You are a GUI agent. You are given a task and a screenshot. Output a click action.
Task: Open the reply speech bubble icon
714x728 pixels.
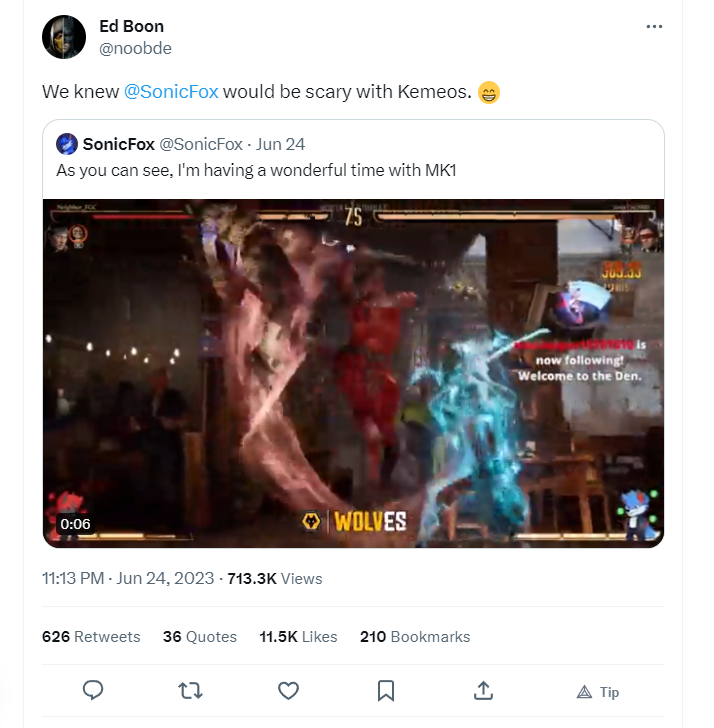(x=93, y=690)
